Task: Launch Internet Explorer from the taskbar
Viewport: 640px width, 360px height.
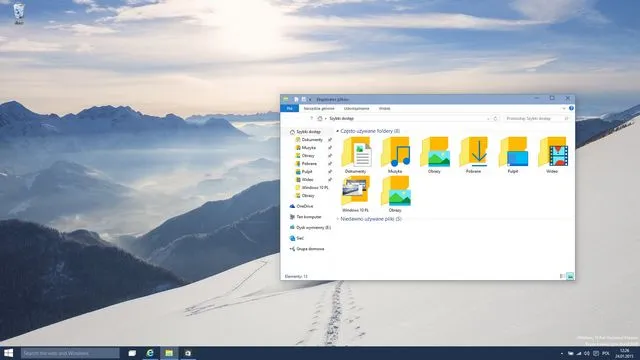Action: 150,353
